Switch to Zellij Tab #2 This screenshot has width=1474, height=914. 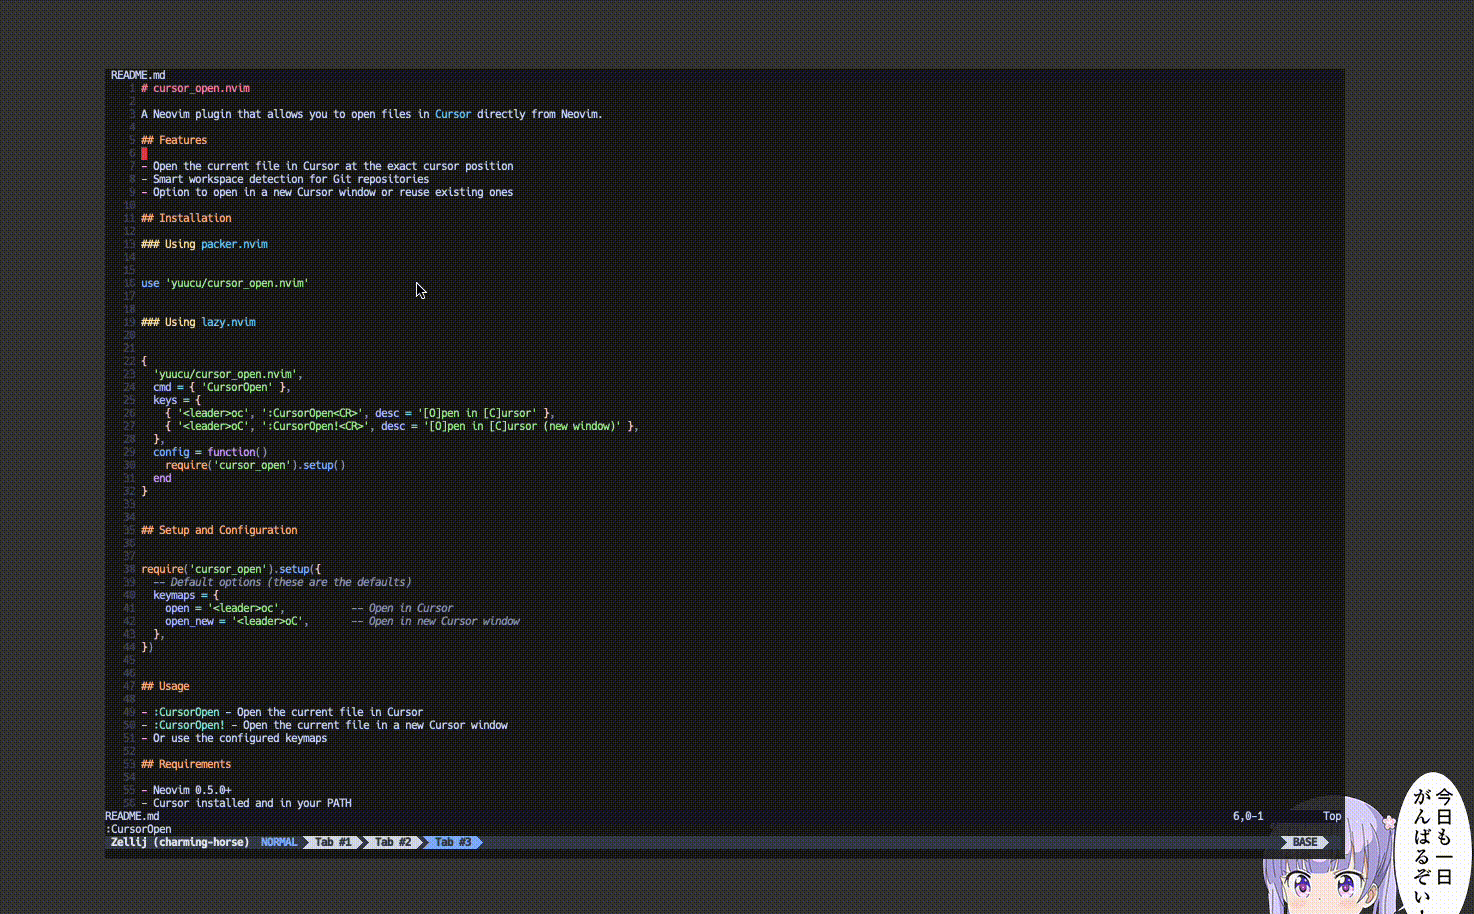pos(393,842)
